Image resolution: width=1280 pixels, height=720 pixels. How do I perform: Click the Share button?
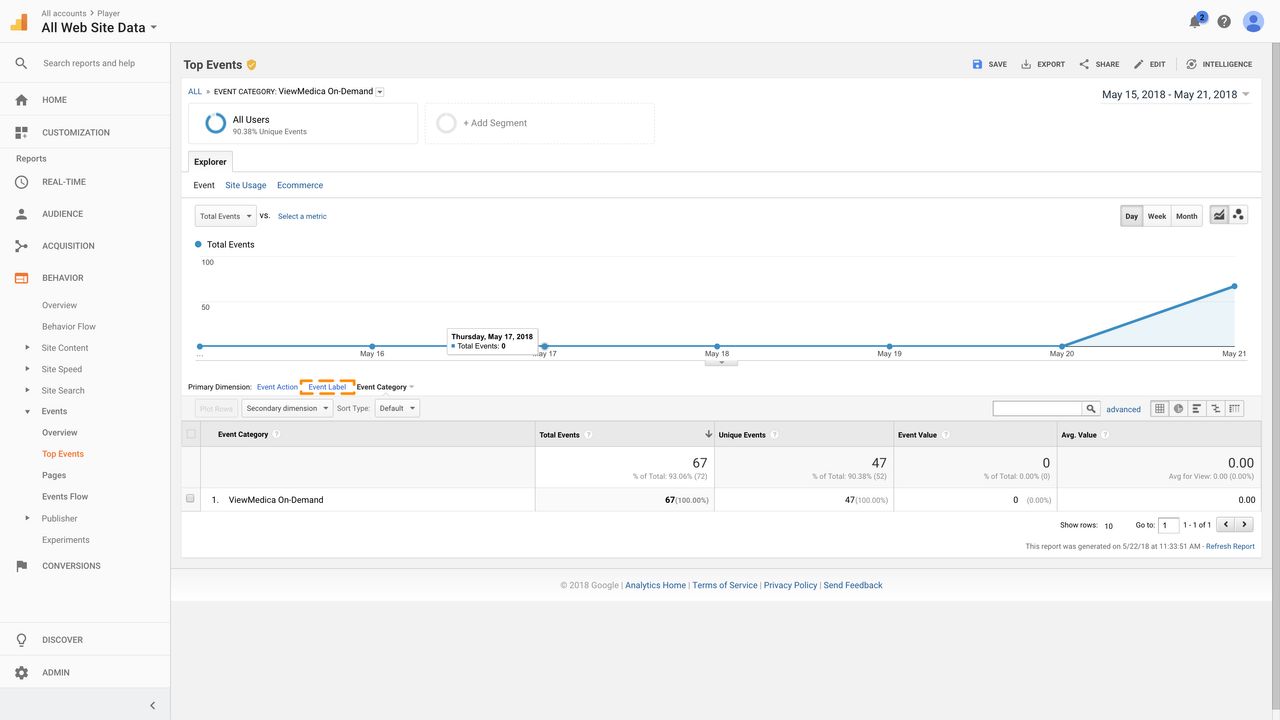1099,64
